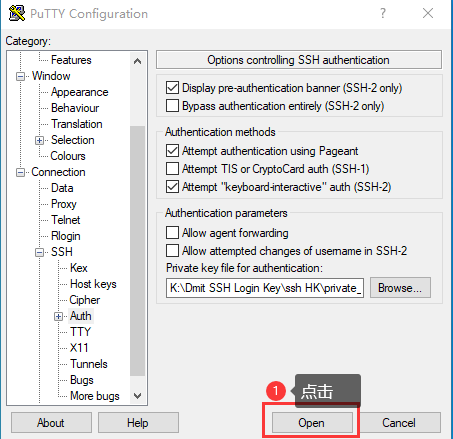Open the Translation settings
The width and height of the screenshot is (453, 439).
pos(77,124)
